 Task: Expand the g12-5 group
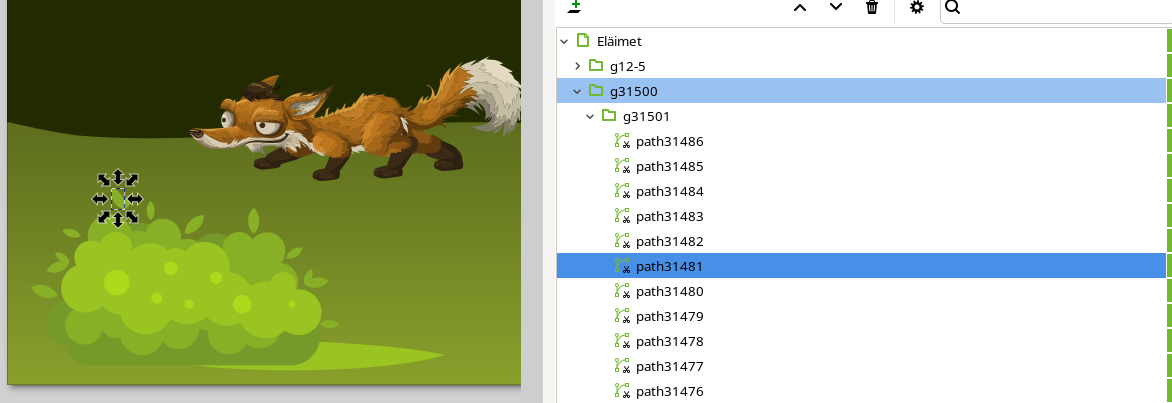coord(577,66)
